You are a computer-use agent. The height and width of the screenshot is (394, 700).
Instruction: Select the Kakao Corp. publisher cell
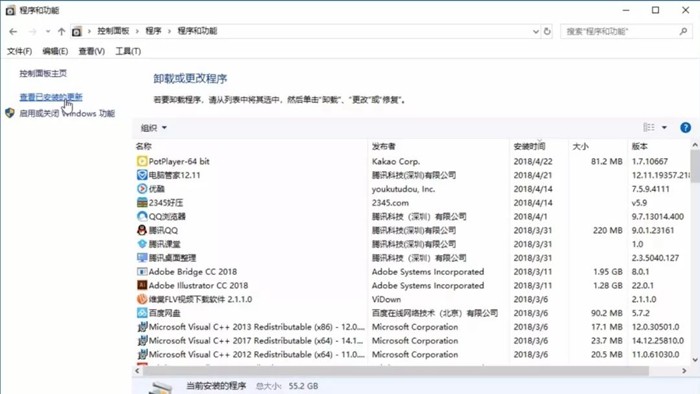pos(396,161)
